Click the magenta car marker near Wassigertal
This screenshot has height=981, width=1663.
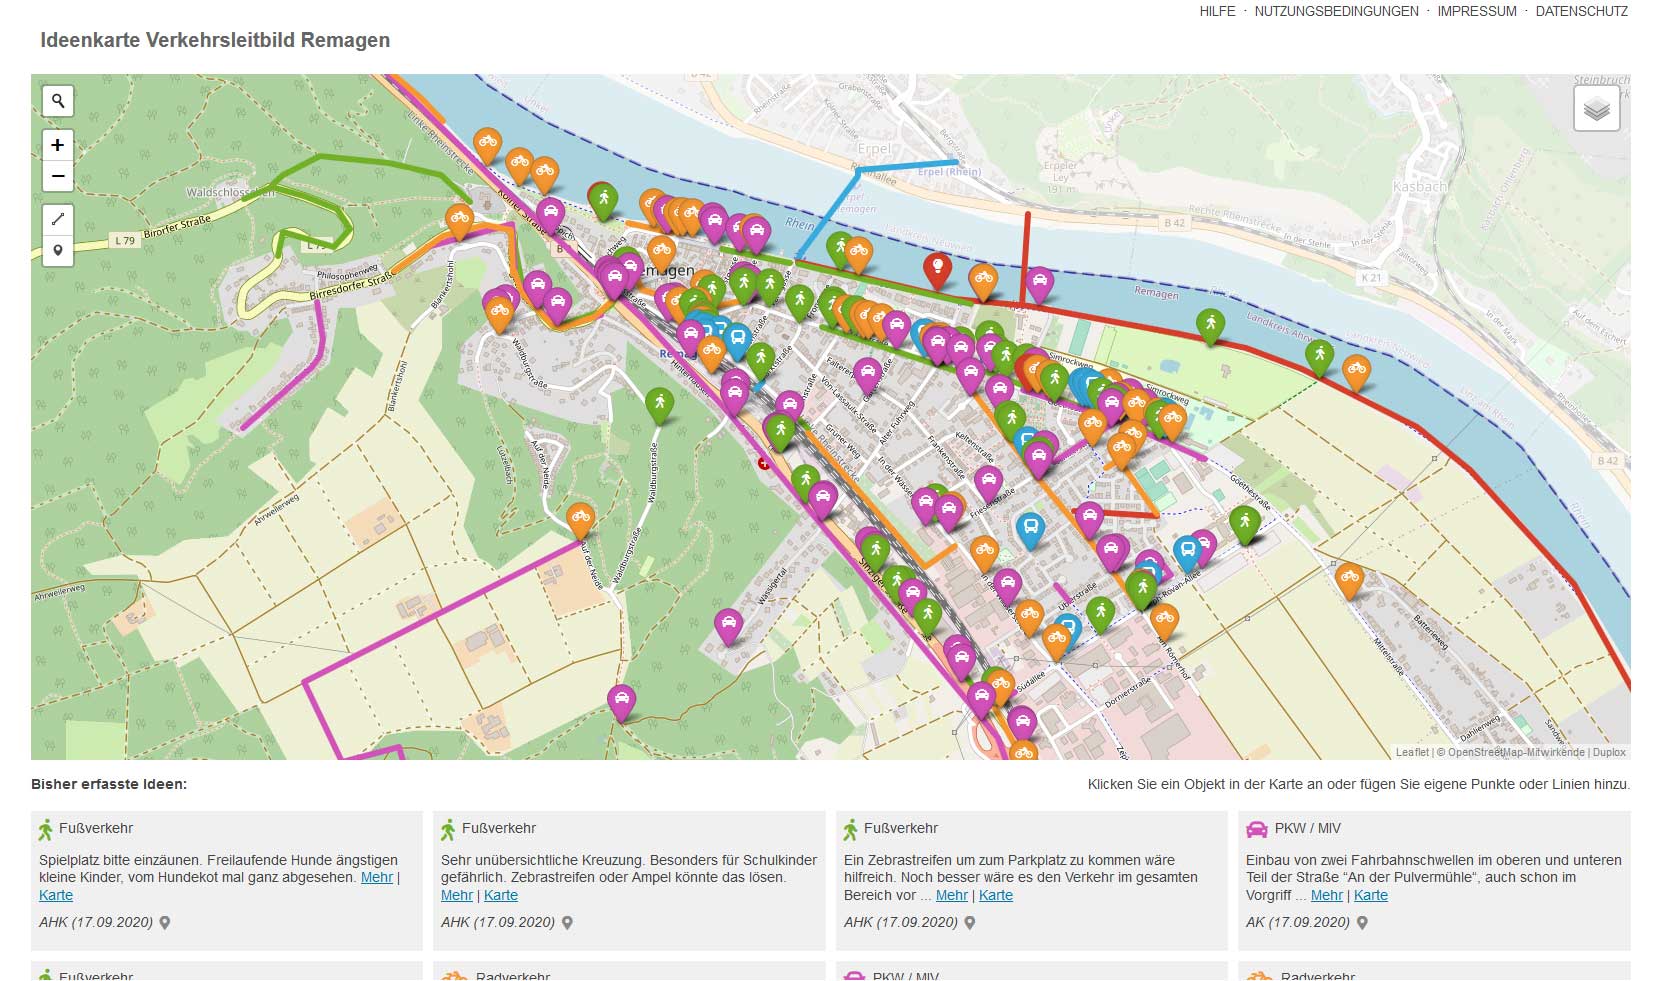(x=729, y=627)
